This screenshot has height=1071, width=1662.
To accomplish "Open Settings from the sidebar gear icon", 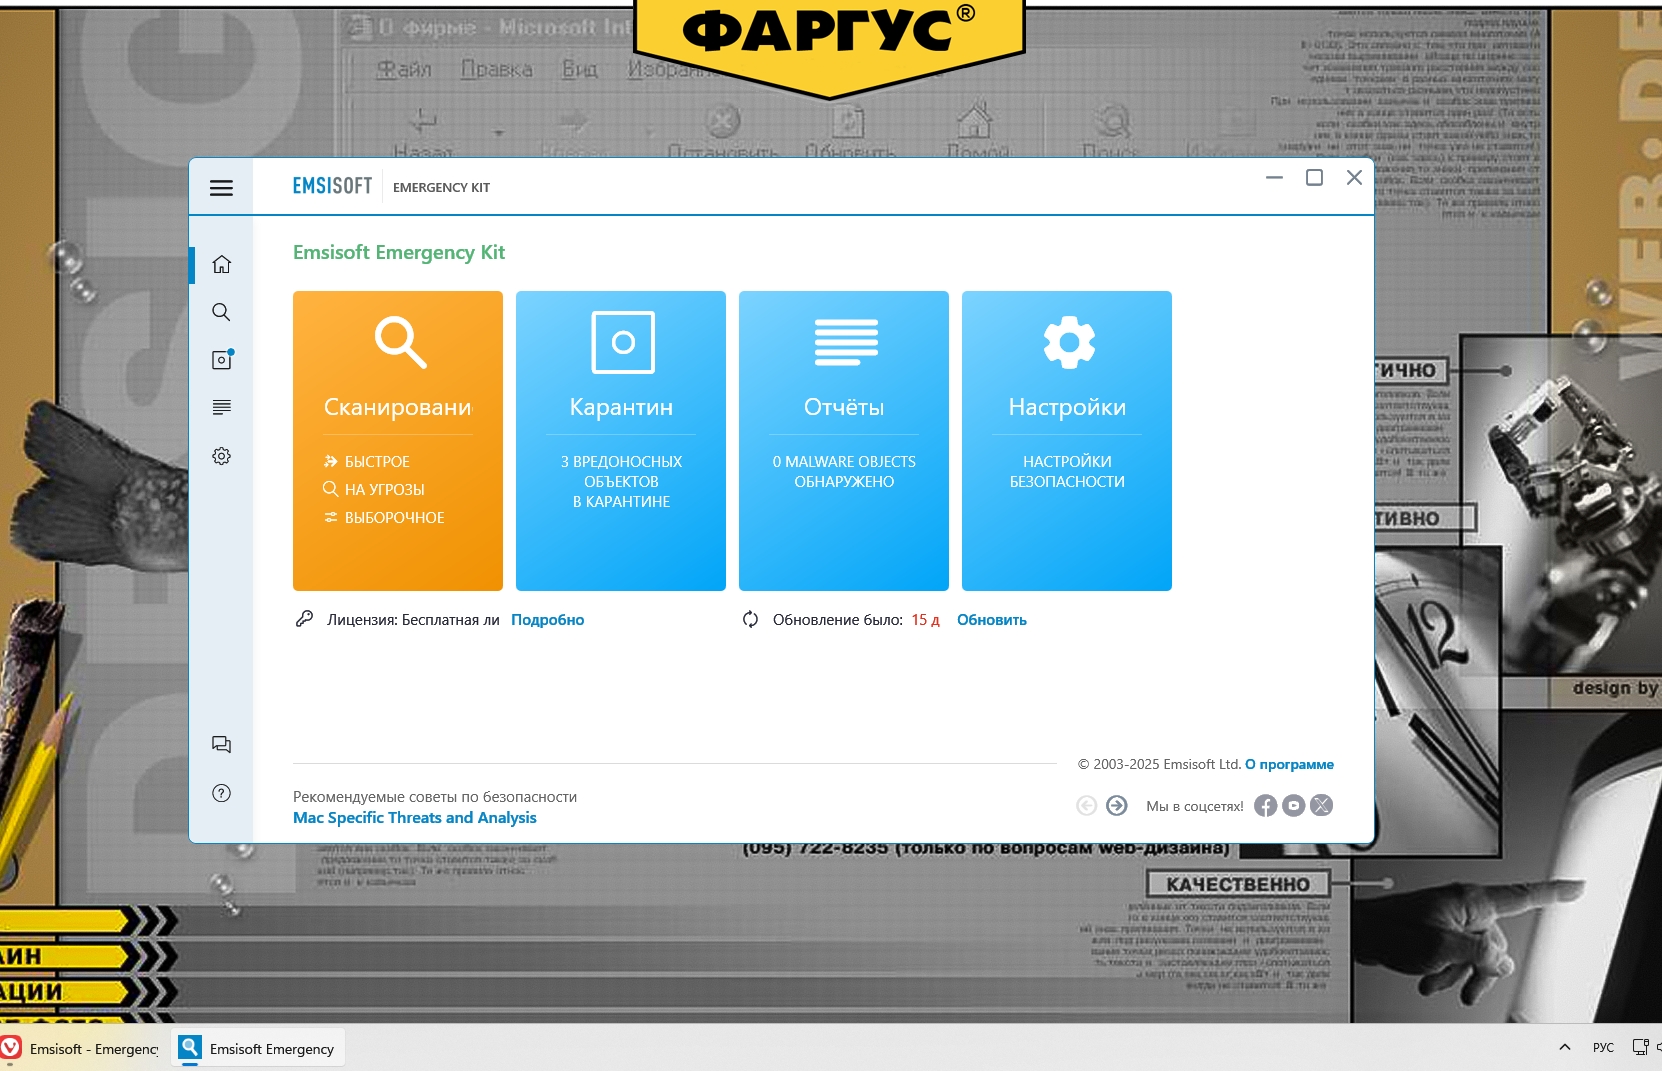I will 221,456.
